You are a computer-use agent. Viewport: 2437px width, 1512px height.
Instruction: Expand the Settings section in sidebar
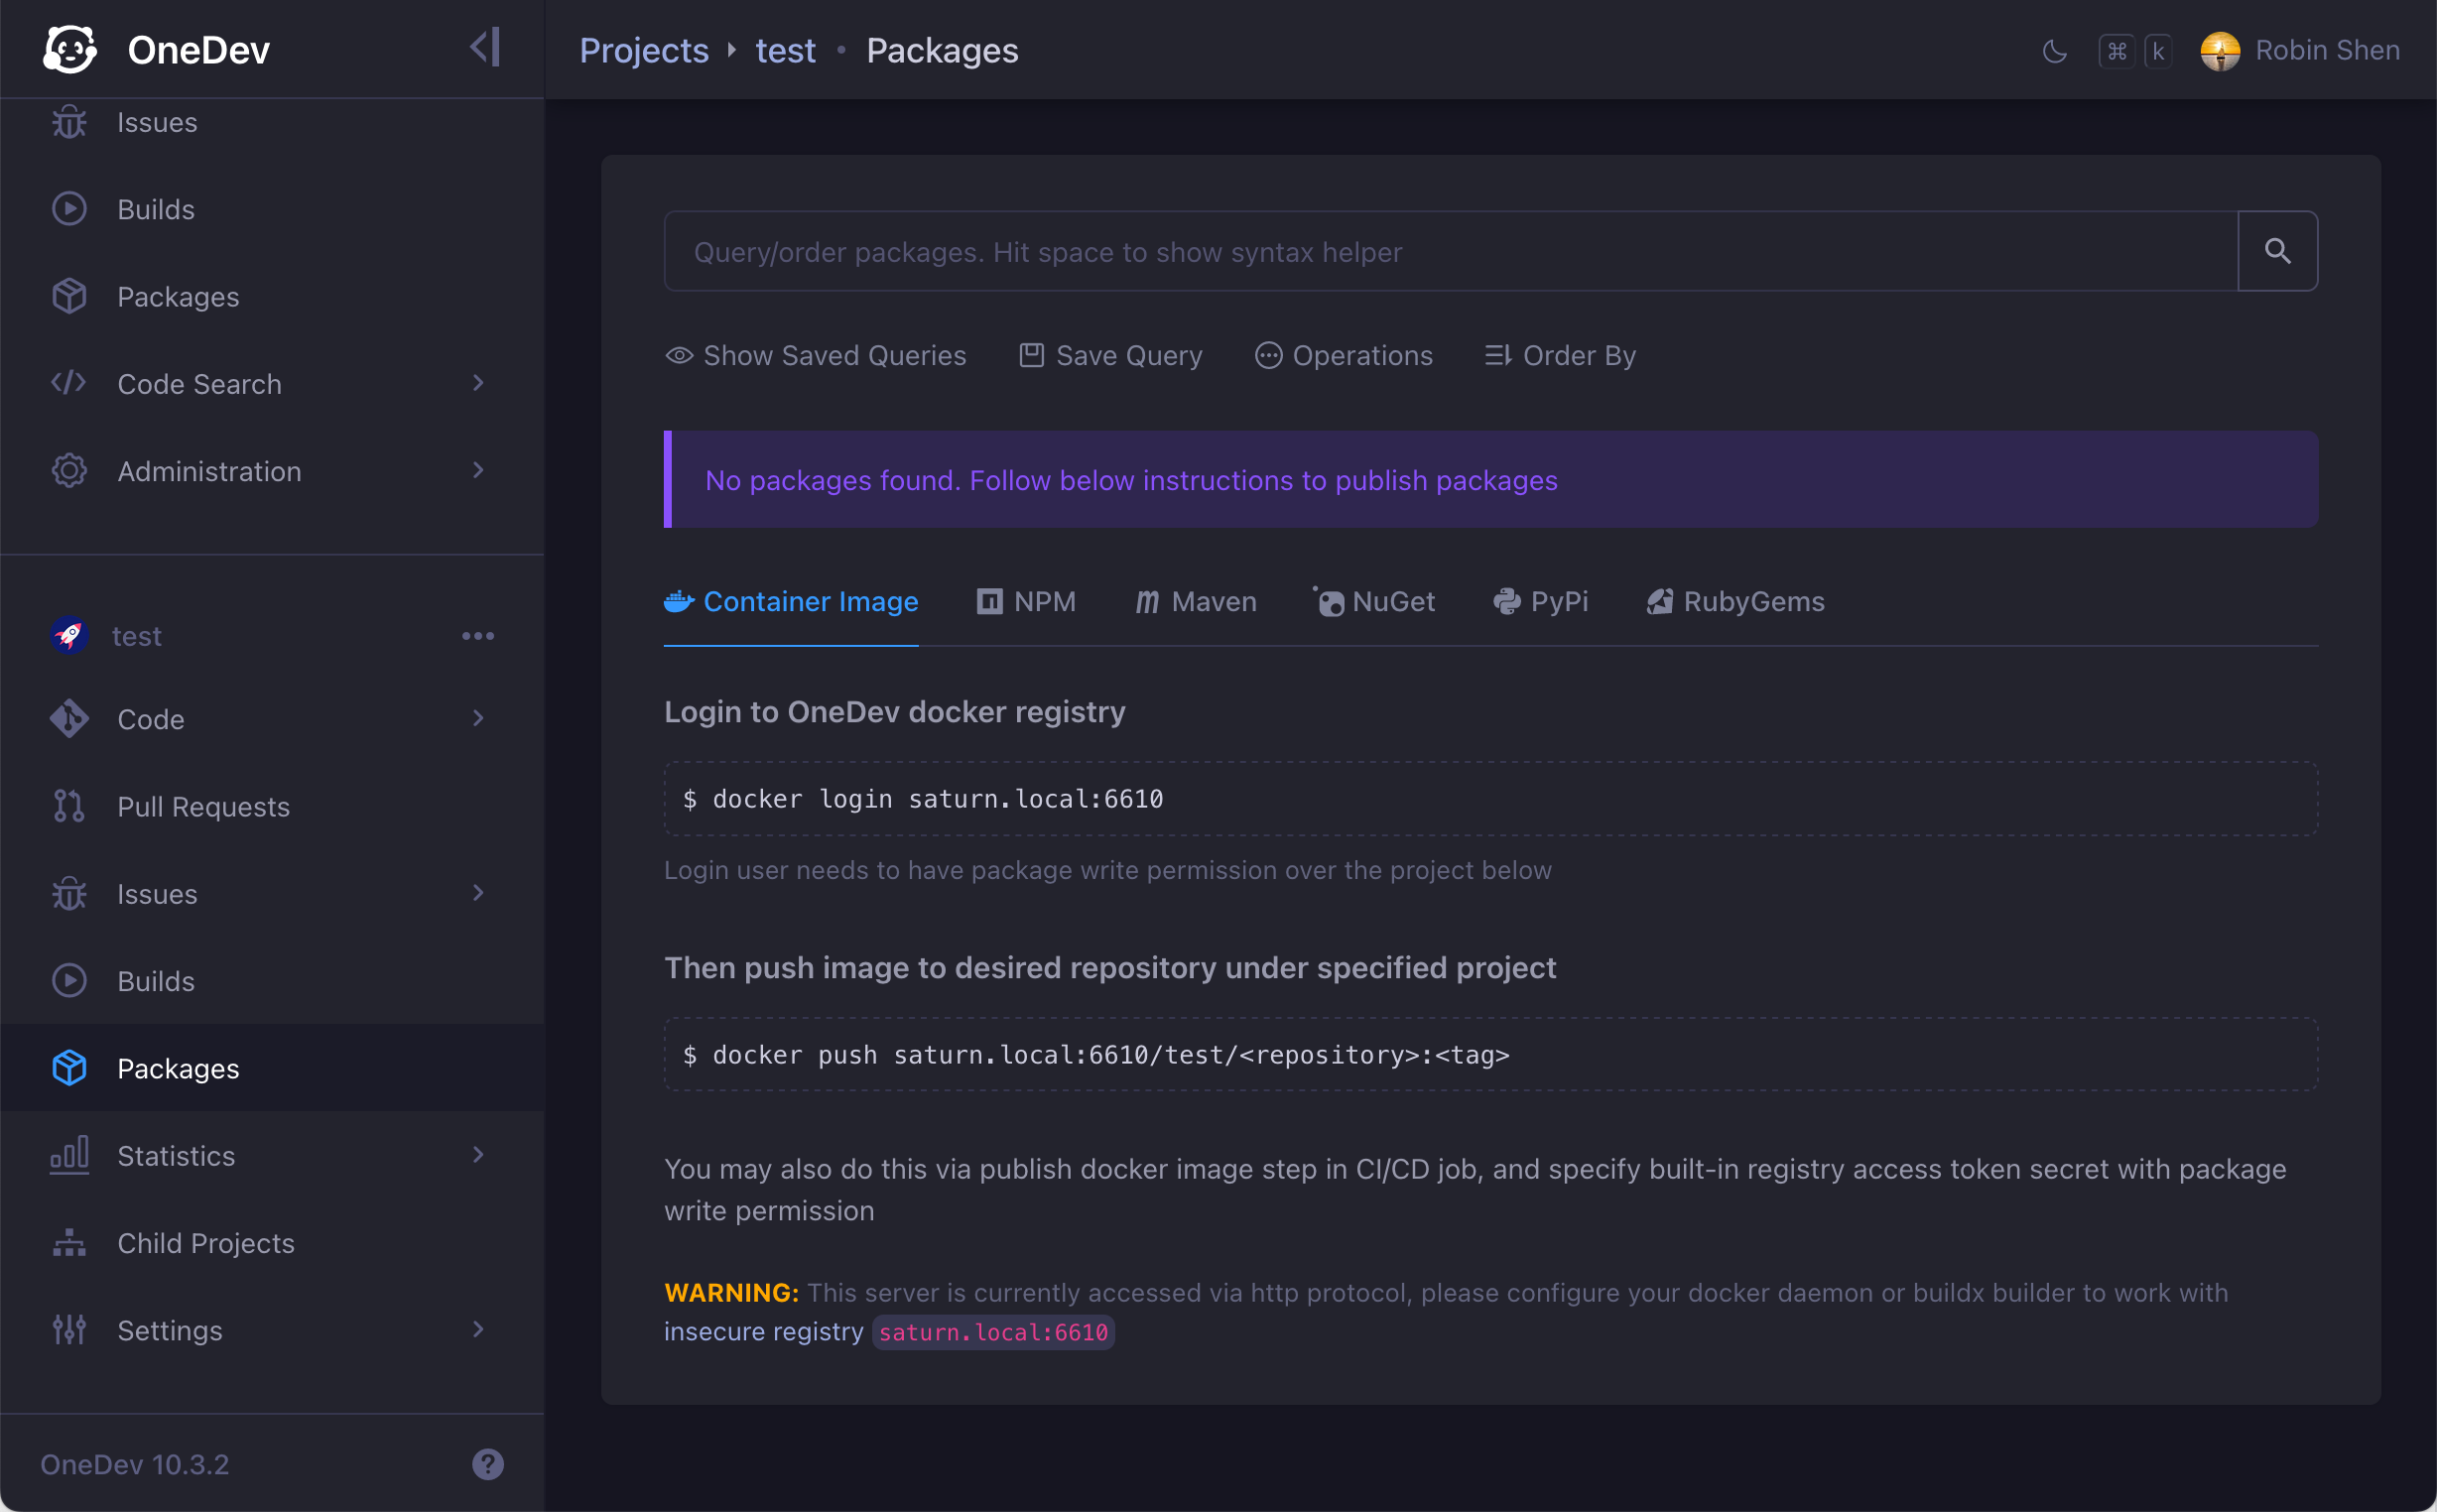point(477,1330)
